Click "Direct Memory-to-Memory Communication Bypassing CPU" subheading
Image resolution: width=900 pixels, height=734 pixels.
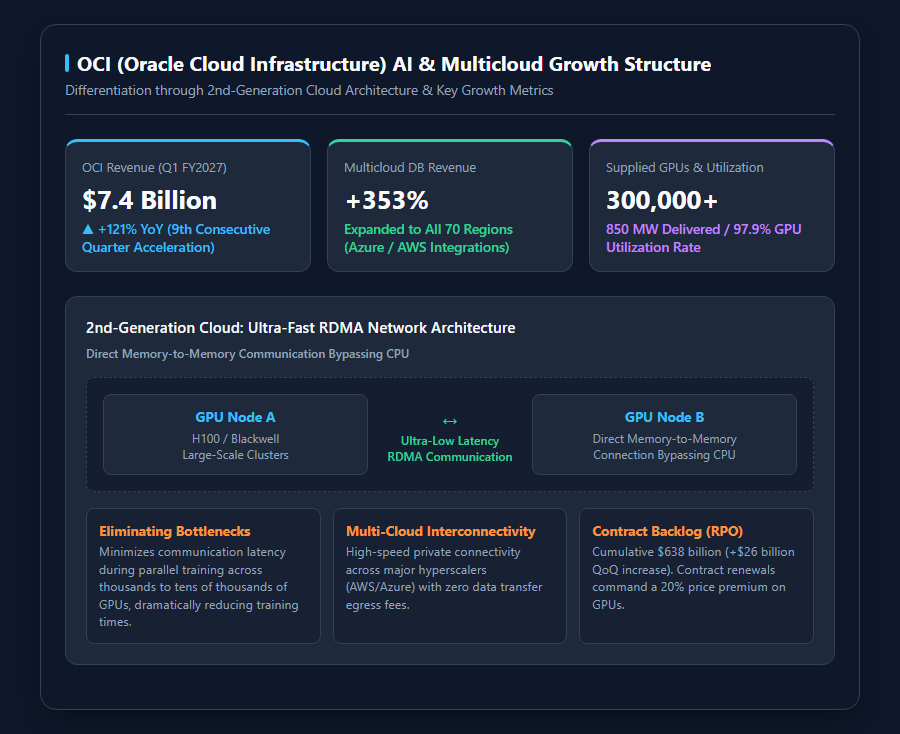coord(247,354)
